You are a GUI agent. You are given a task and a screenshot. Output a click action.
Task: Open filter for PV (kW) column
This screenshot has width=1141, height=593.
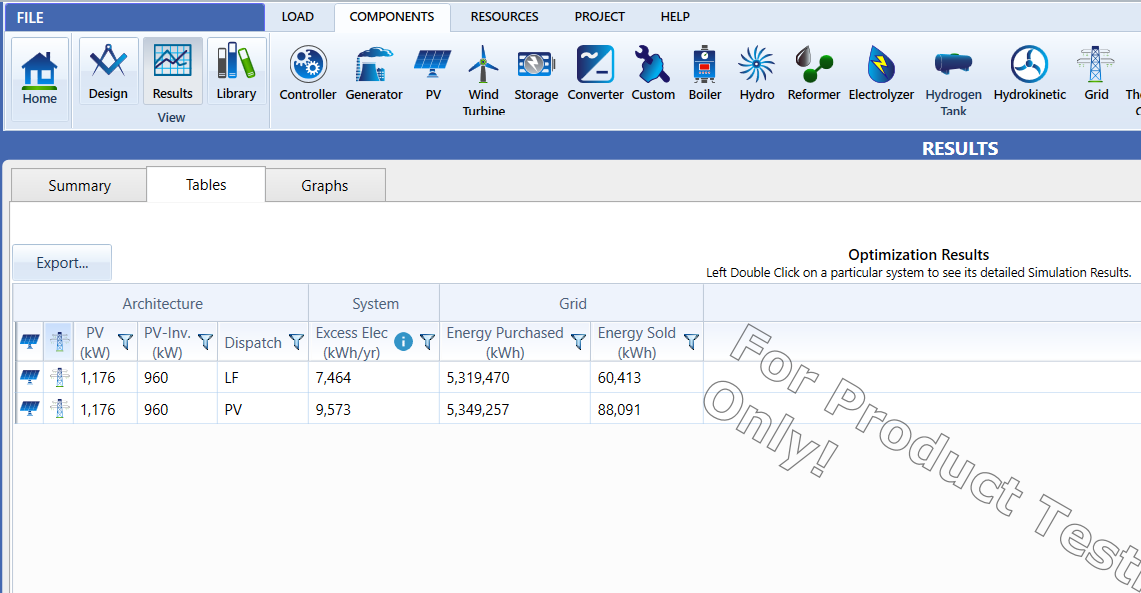pyautogui.click(x=125, y=342)
